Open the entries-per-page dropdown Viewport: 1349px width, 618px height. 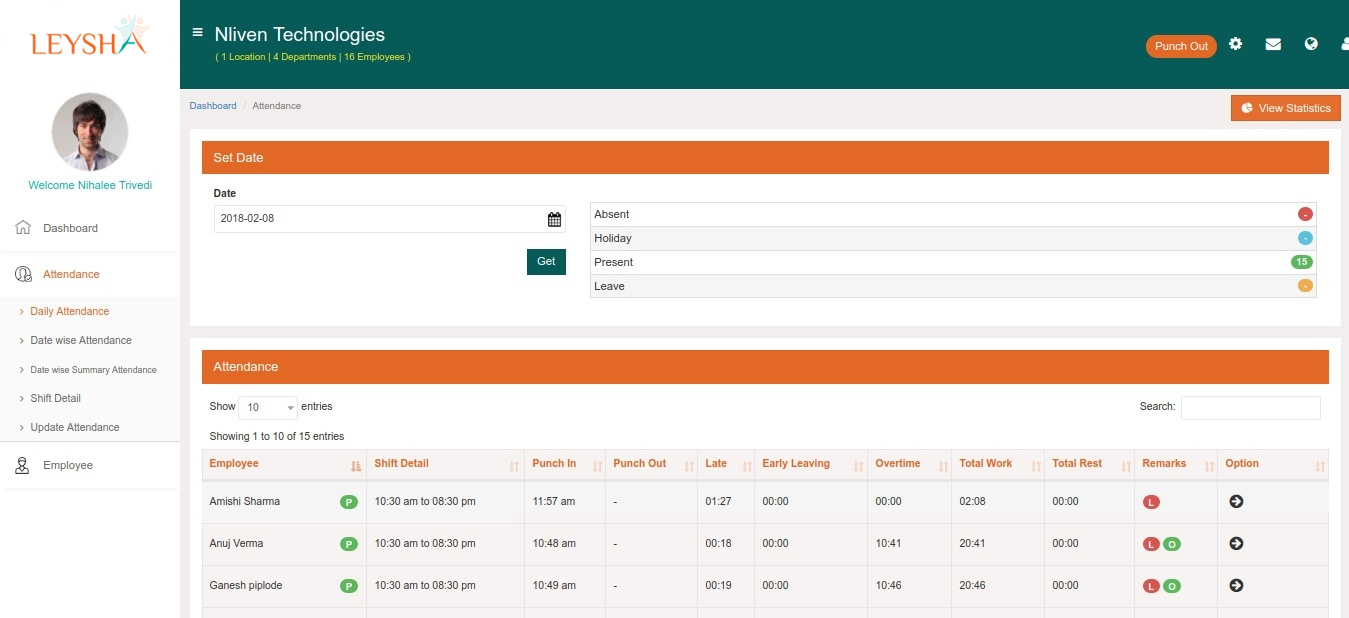(x=268, y=407)
